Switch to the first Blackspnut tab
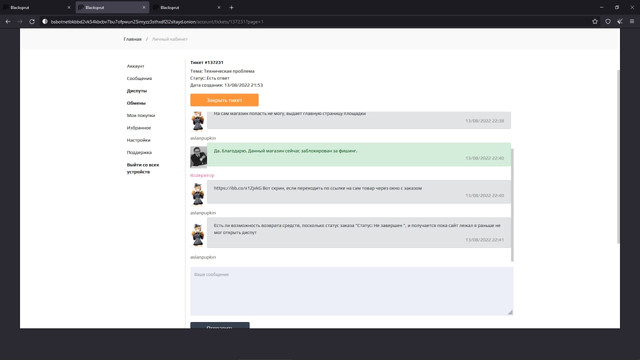The image size is (640, 360). click(37, 7)
